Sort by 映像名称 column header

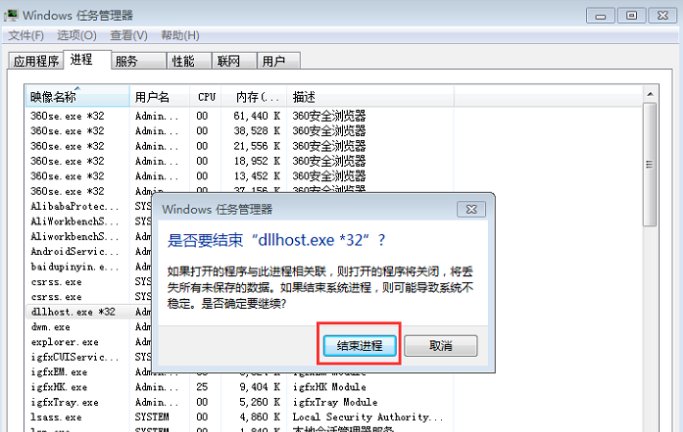tap(77, 97)
